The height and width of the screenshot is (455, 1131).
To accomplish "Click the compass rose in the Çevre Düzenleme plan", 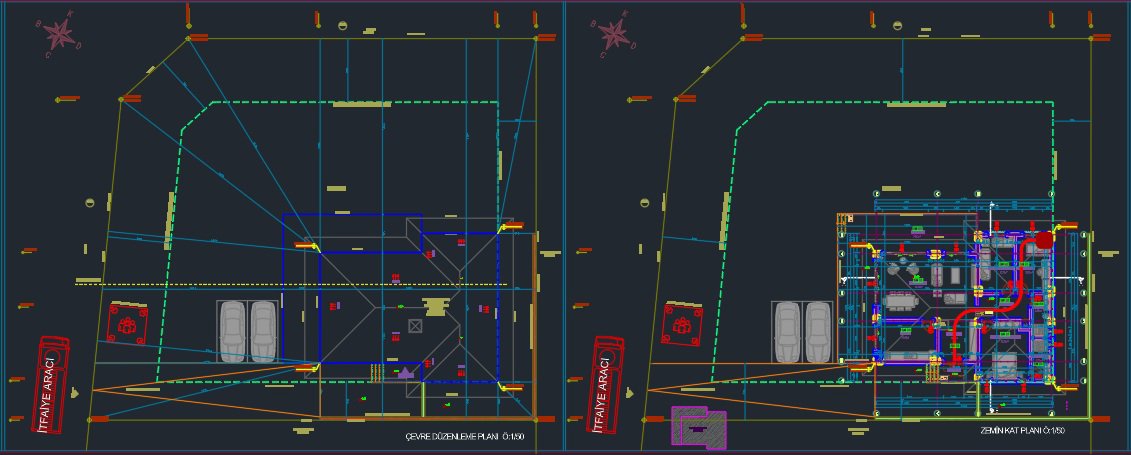I will pyautogui.click(x=60, y=35).
